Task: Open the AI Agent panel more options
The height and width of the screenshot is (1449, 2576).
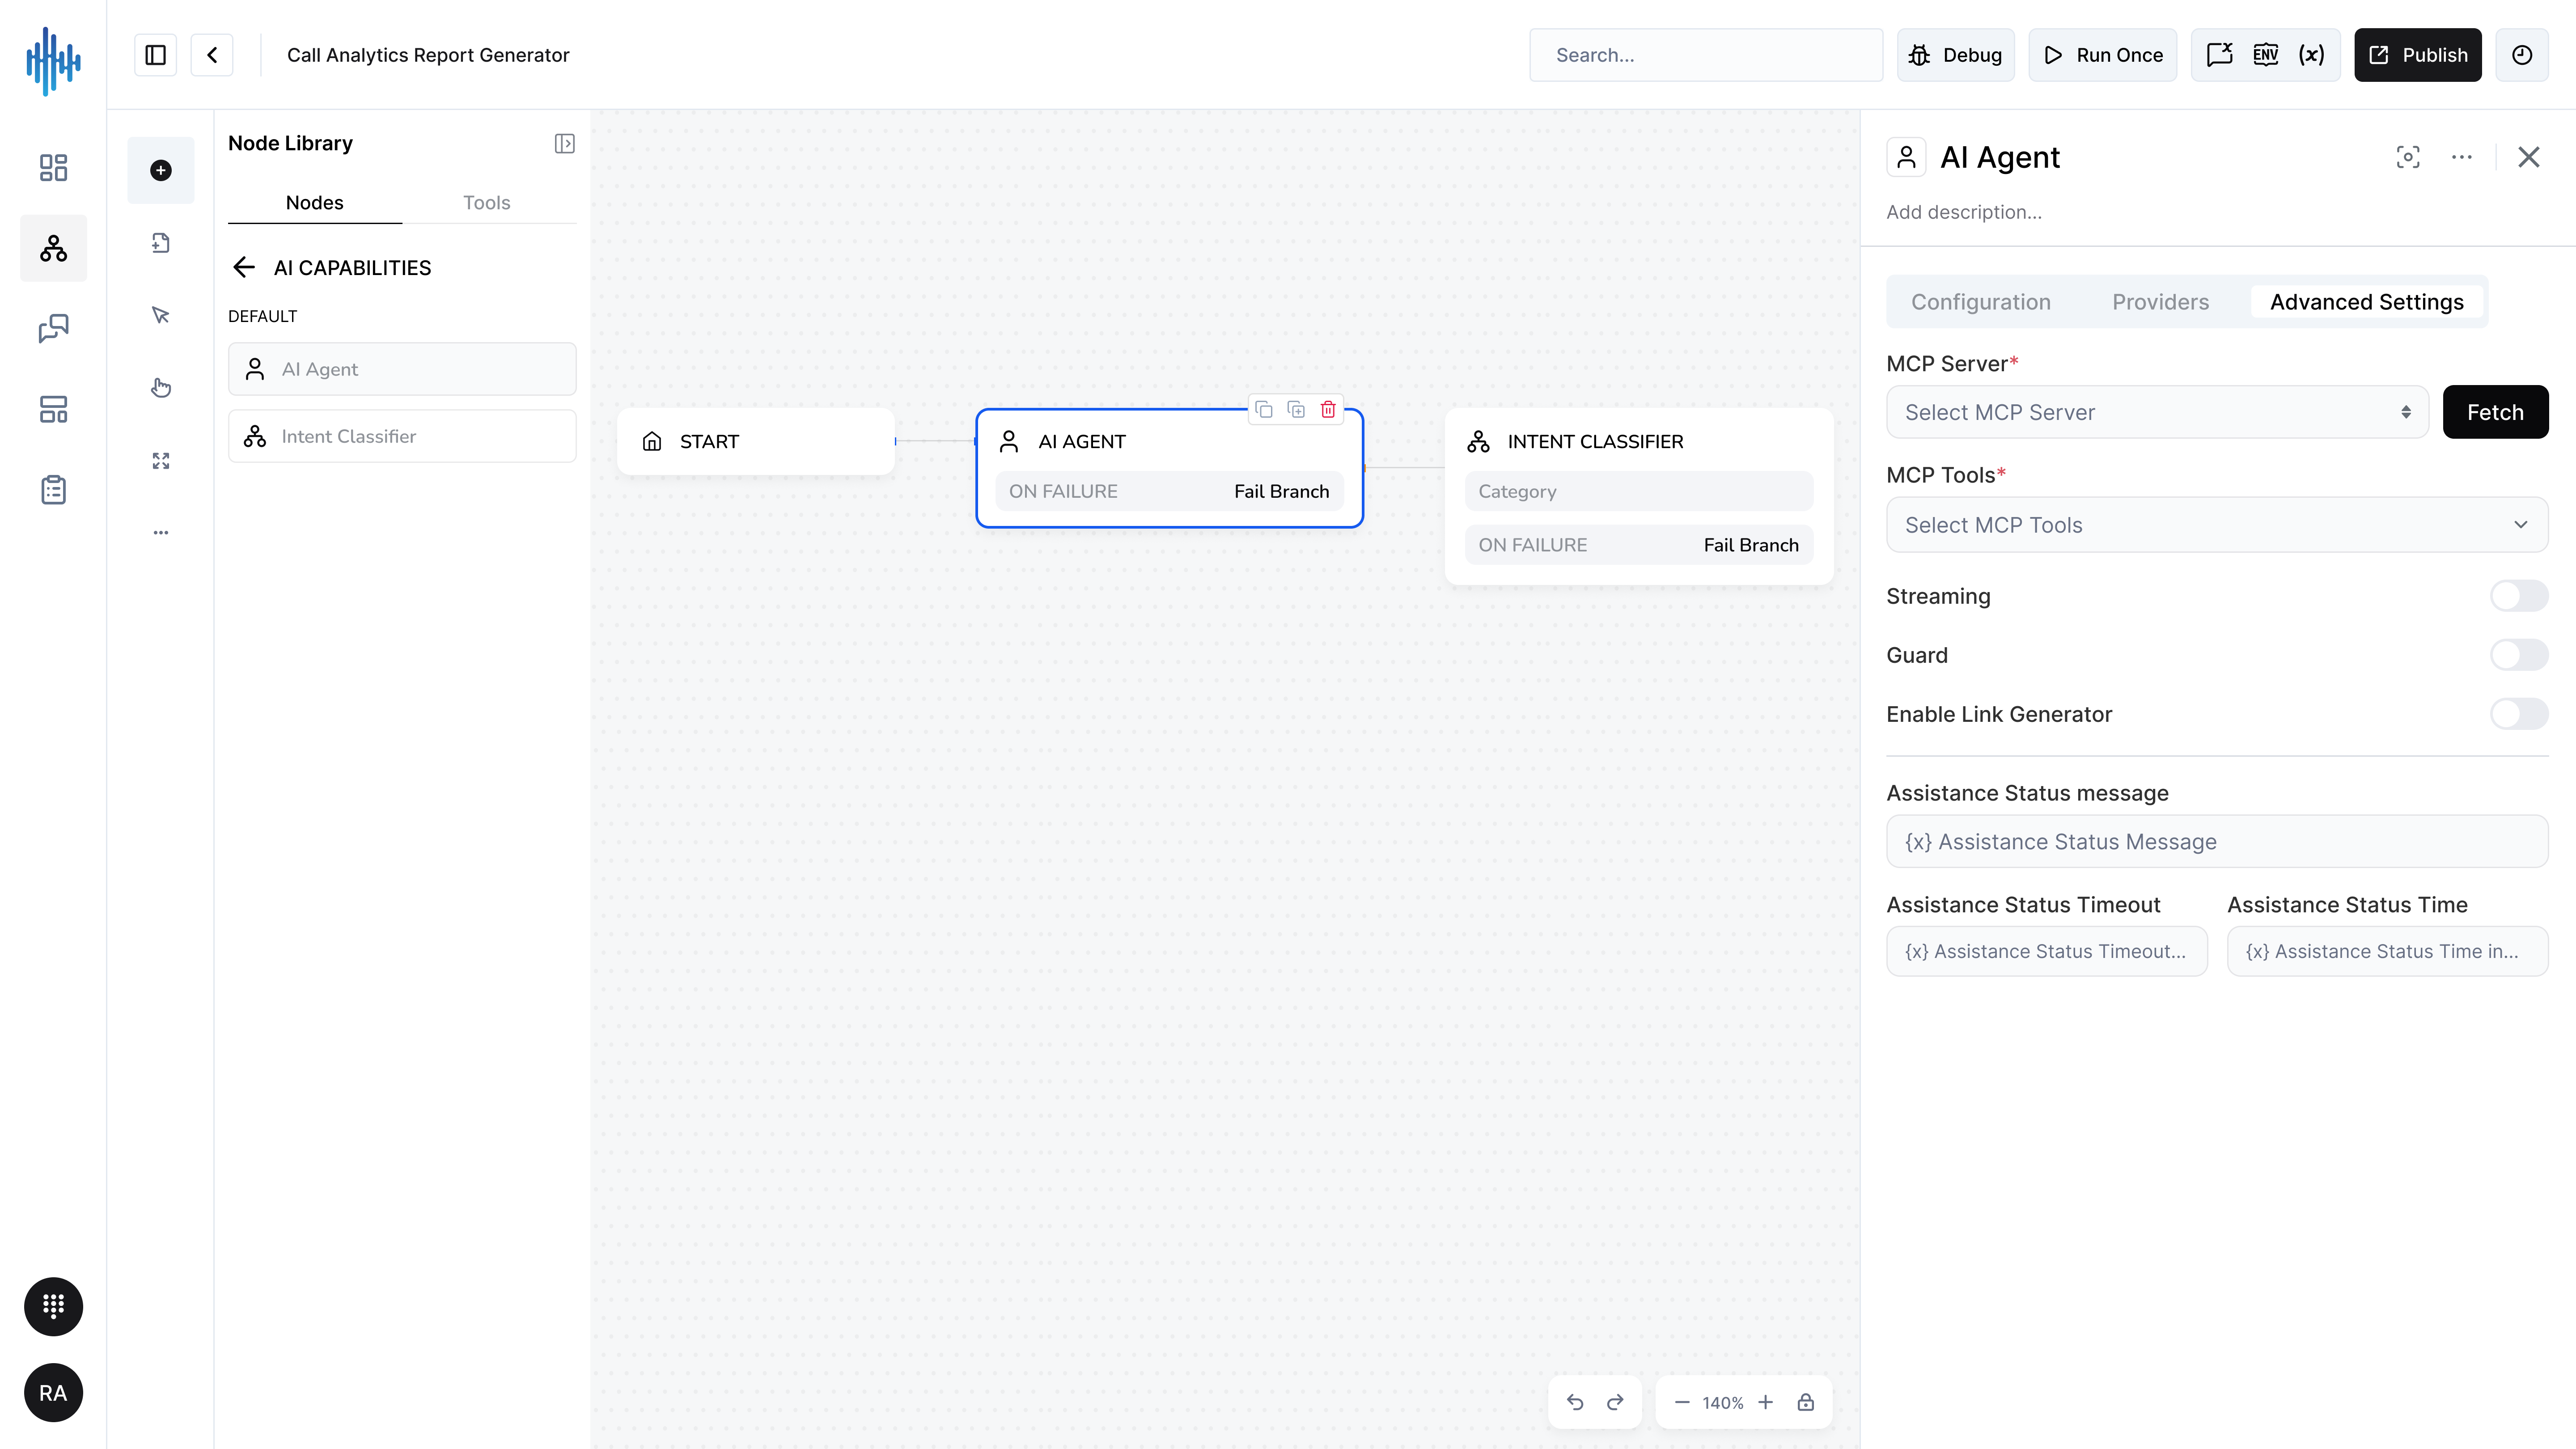Action: (x=2462, y=157)
